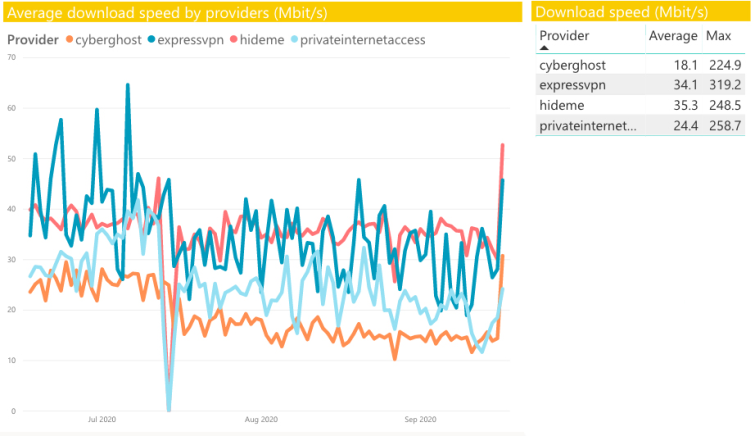The height and width of the screenshot is (436, 755).
Task: Select the cyberghost table row
Action: point(640,65)
